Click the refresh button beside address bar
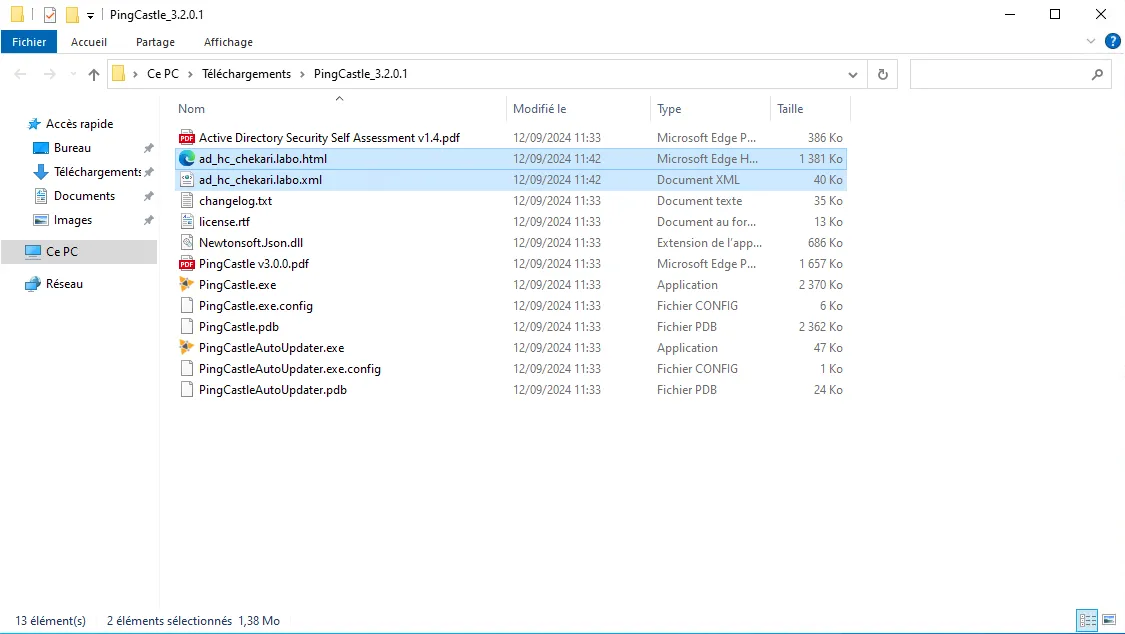Image resolution: width=1125 pixels, height=634 pixels. click(x=882, y=74)
